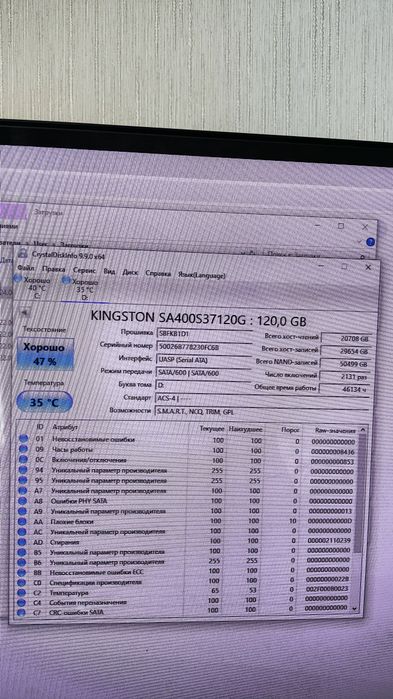Viewport: 393px width, 699px height.
Task: Click status icon of attribute BB row
Action: tap(21, 572)
